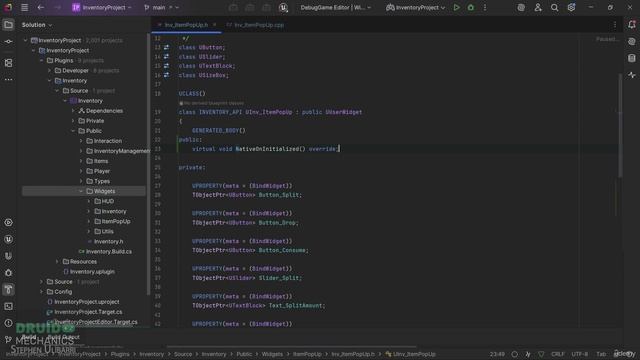The height and width of the screenshot is (360, 640).
Task: Open the InventoryProject project dropdown
Action: point(102,7)
